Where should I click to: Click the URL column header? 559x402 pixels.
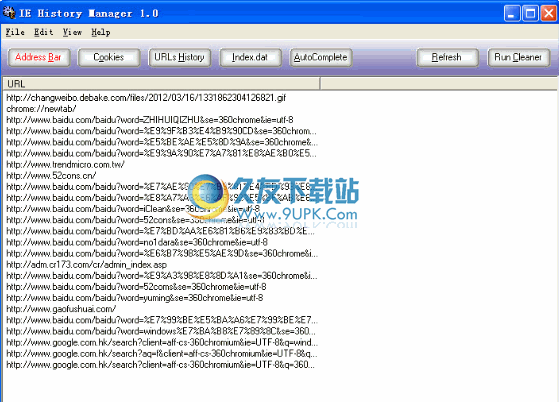pyautogui.click(x=161, y=84)
